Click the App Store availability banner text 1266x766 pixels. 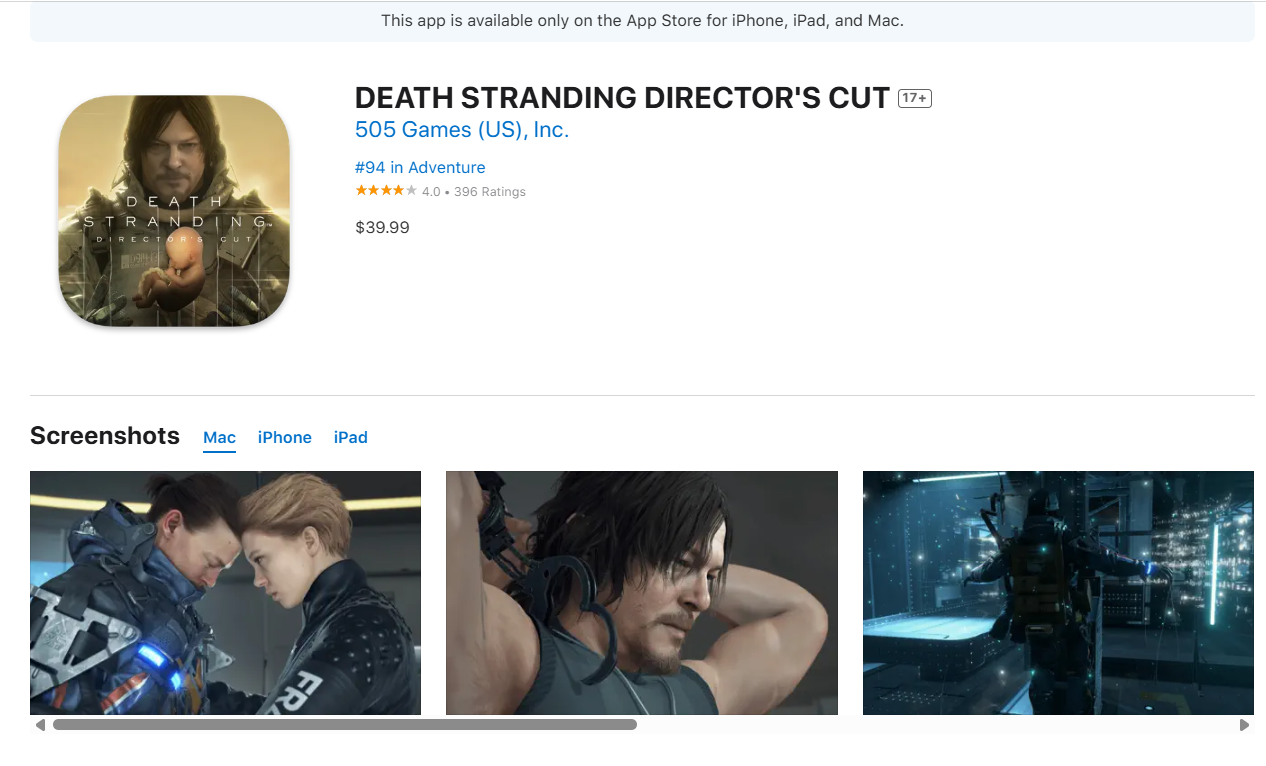point(642,21)
